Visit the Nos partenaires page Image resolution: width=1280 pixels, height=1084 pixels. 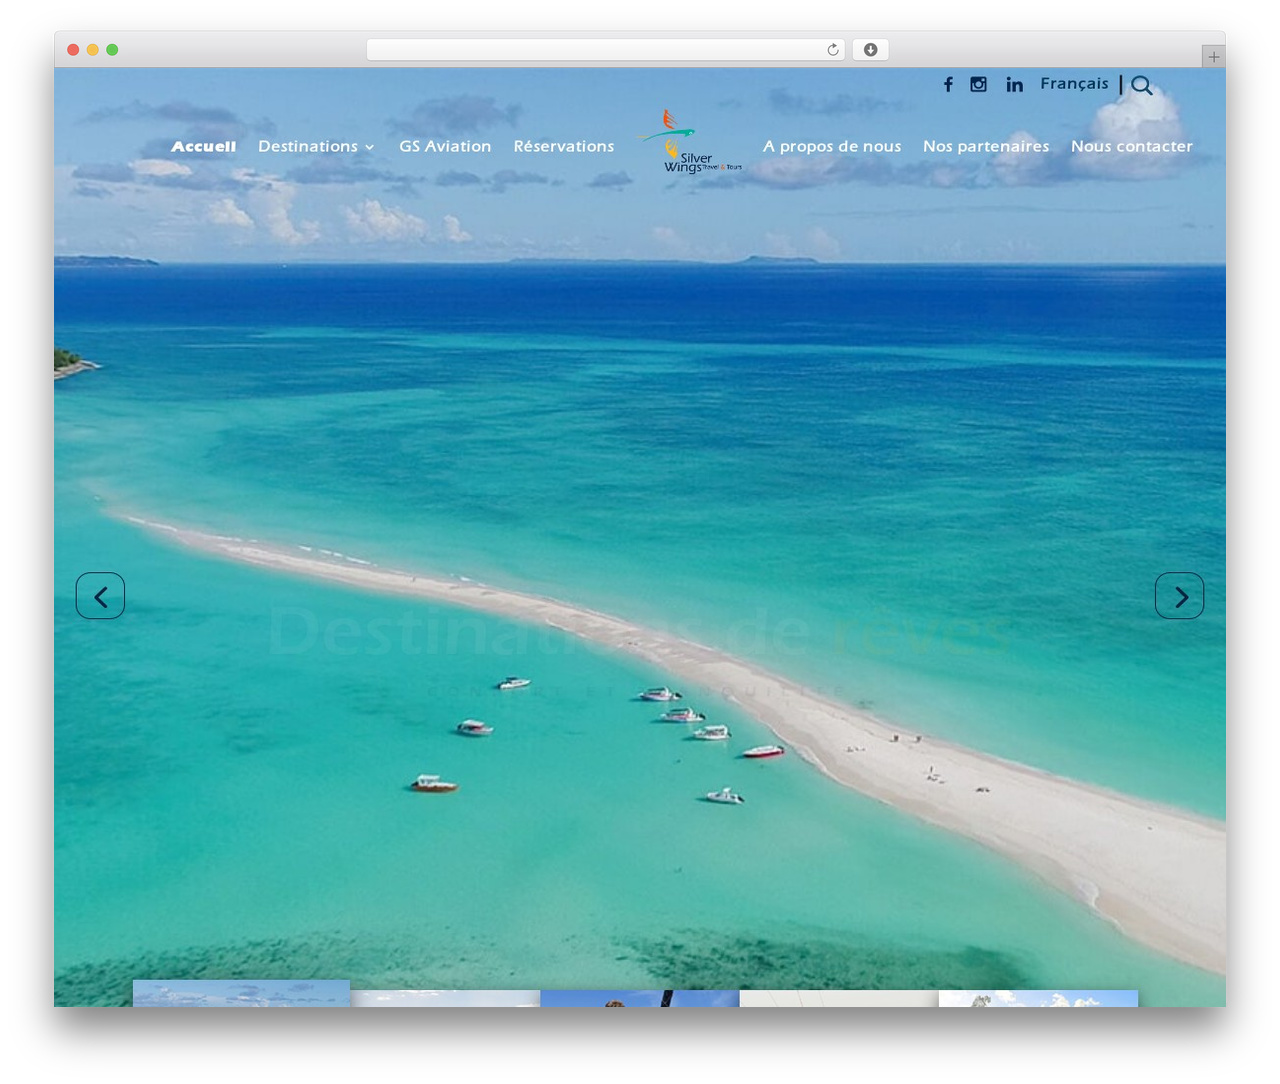point(986,146)
